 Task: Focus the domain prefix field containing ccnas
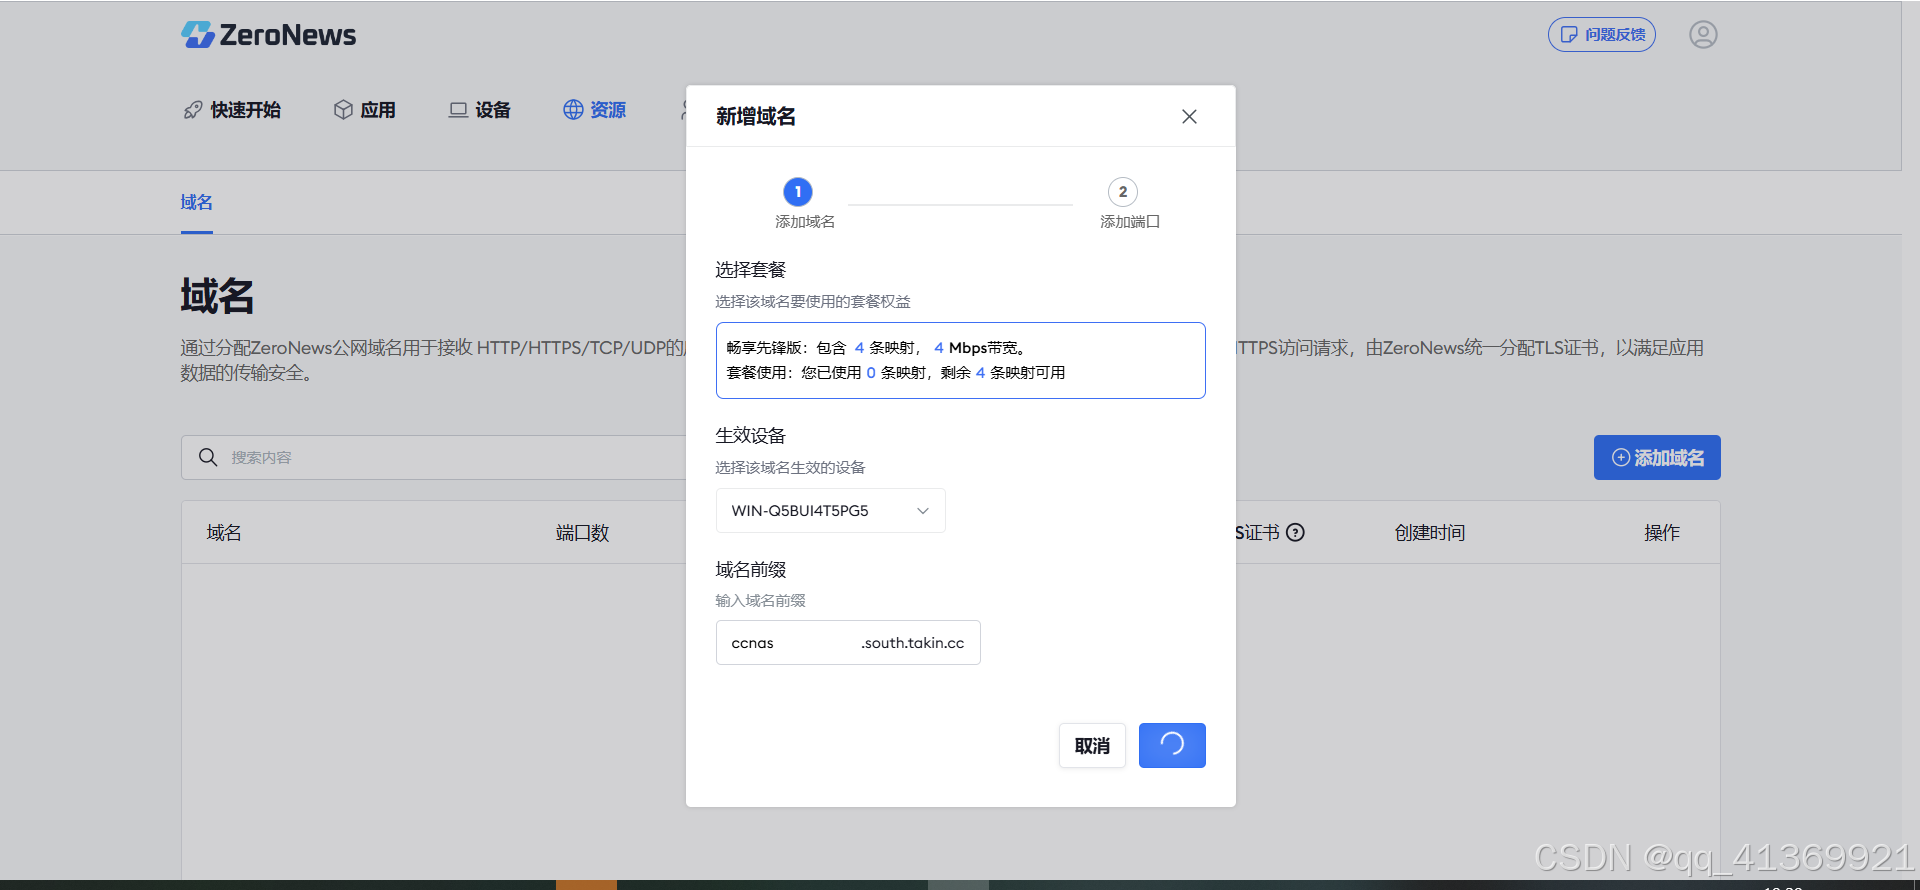click(848, 643)
